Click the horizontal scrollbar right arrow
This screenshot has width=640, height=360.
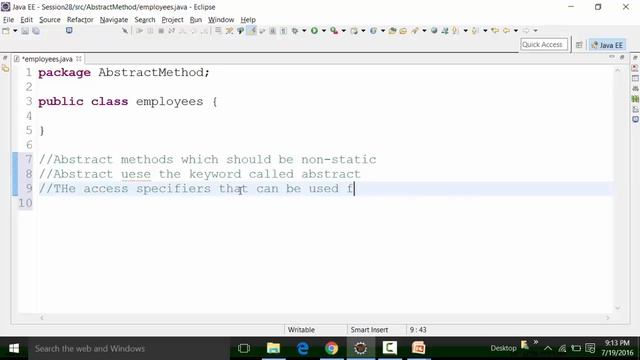click(x=608, y=318)
